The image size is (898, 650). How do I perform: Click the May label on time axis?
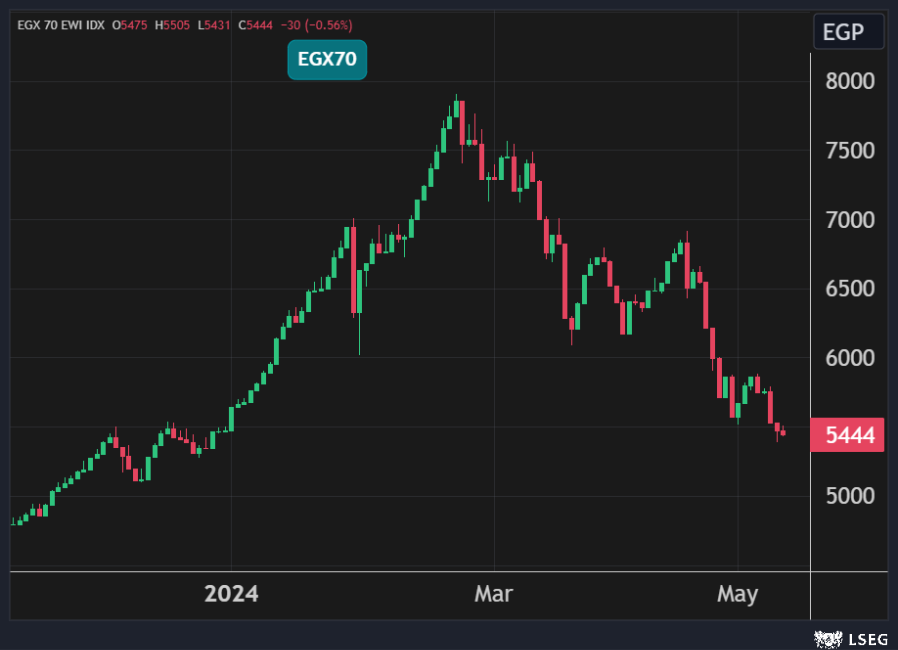click(x=738, y=594)
